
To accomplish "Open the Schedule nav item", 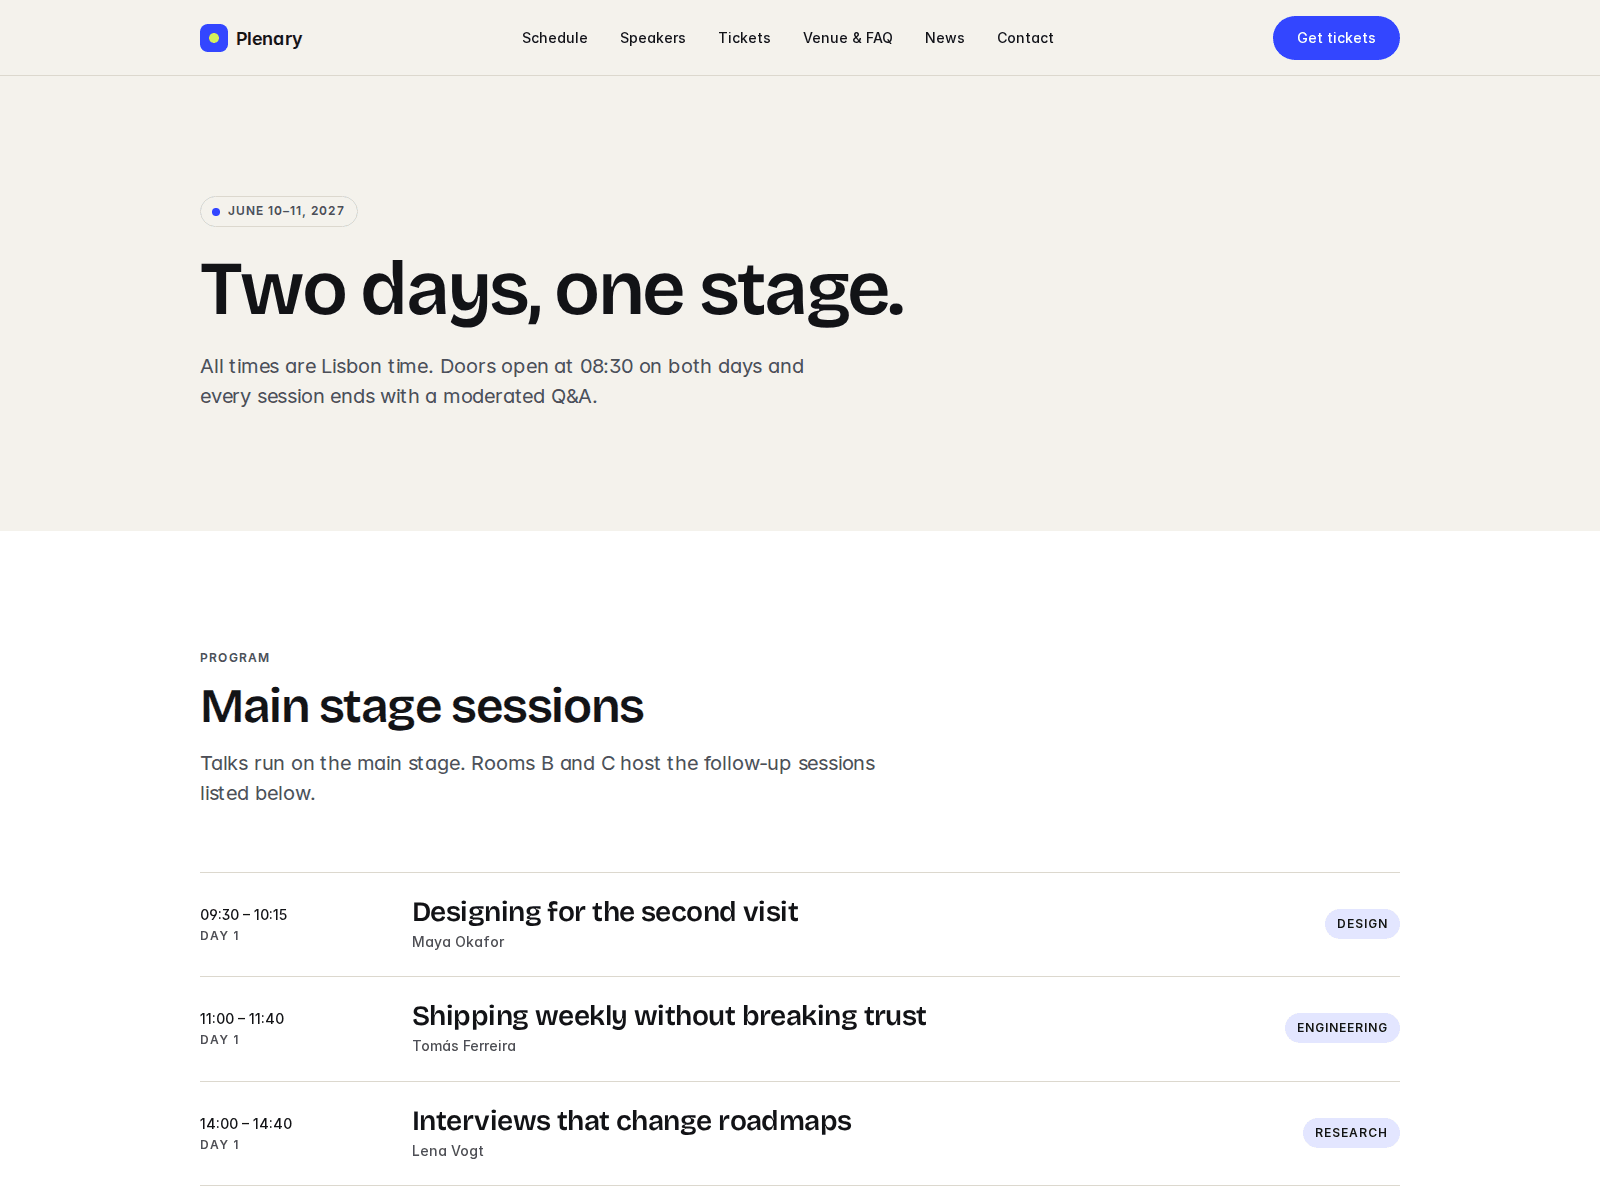I will (x=555, y=38).
